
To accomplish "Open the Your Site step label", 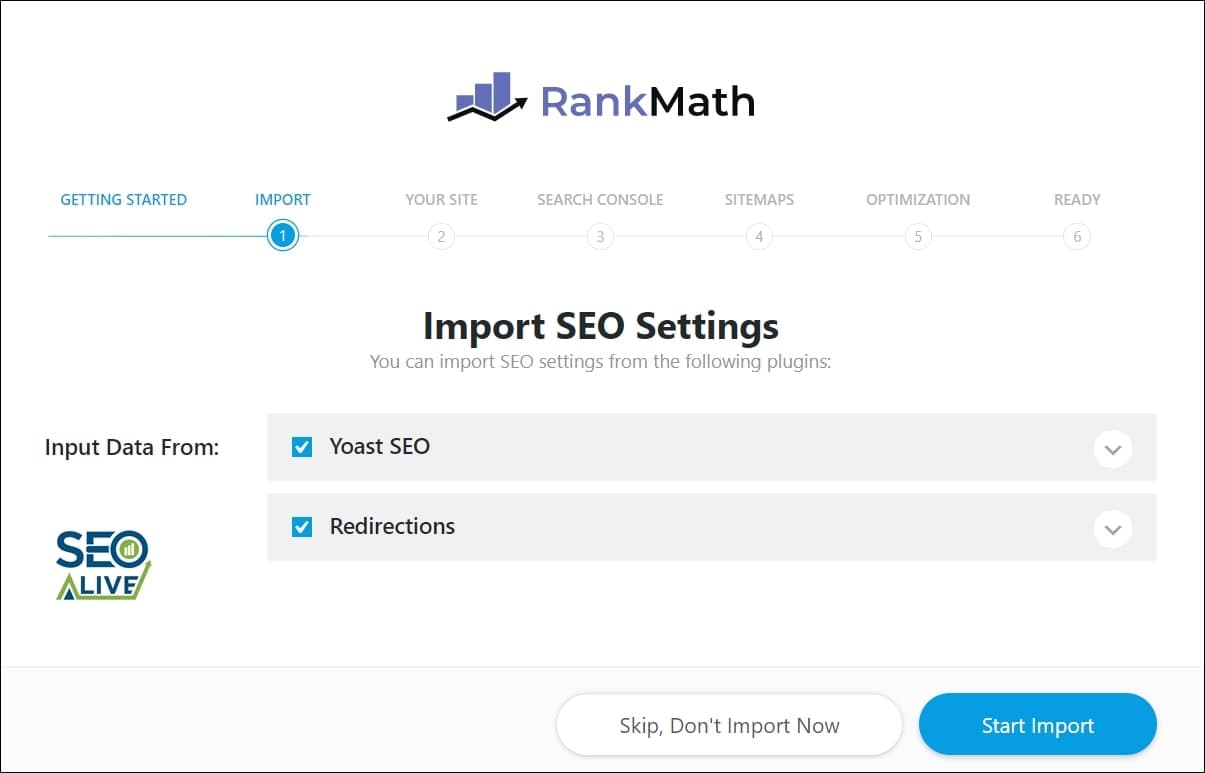I will point(441,199).
